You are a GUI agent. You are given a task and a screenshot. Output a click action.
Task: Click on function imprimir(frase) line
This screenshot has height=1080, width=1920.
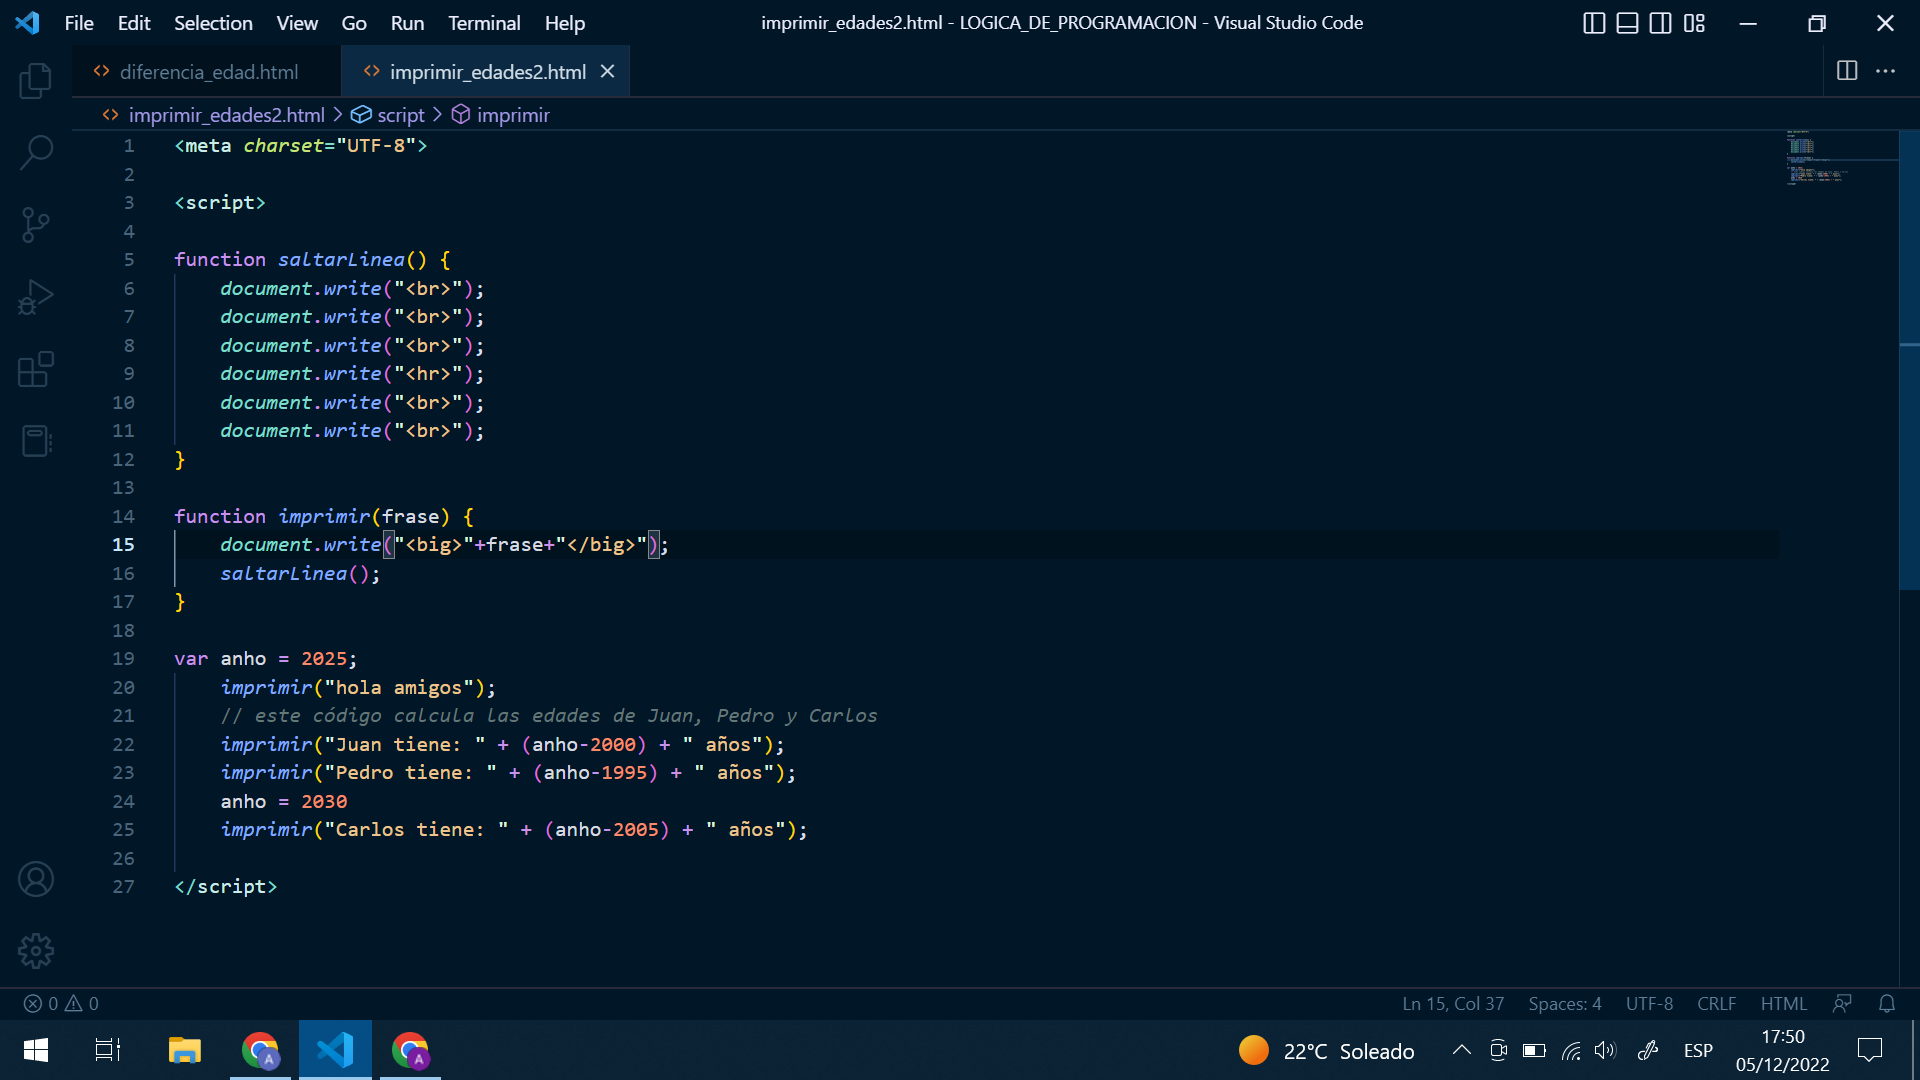coord(324,516)
